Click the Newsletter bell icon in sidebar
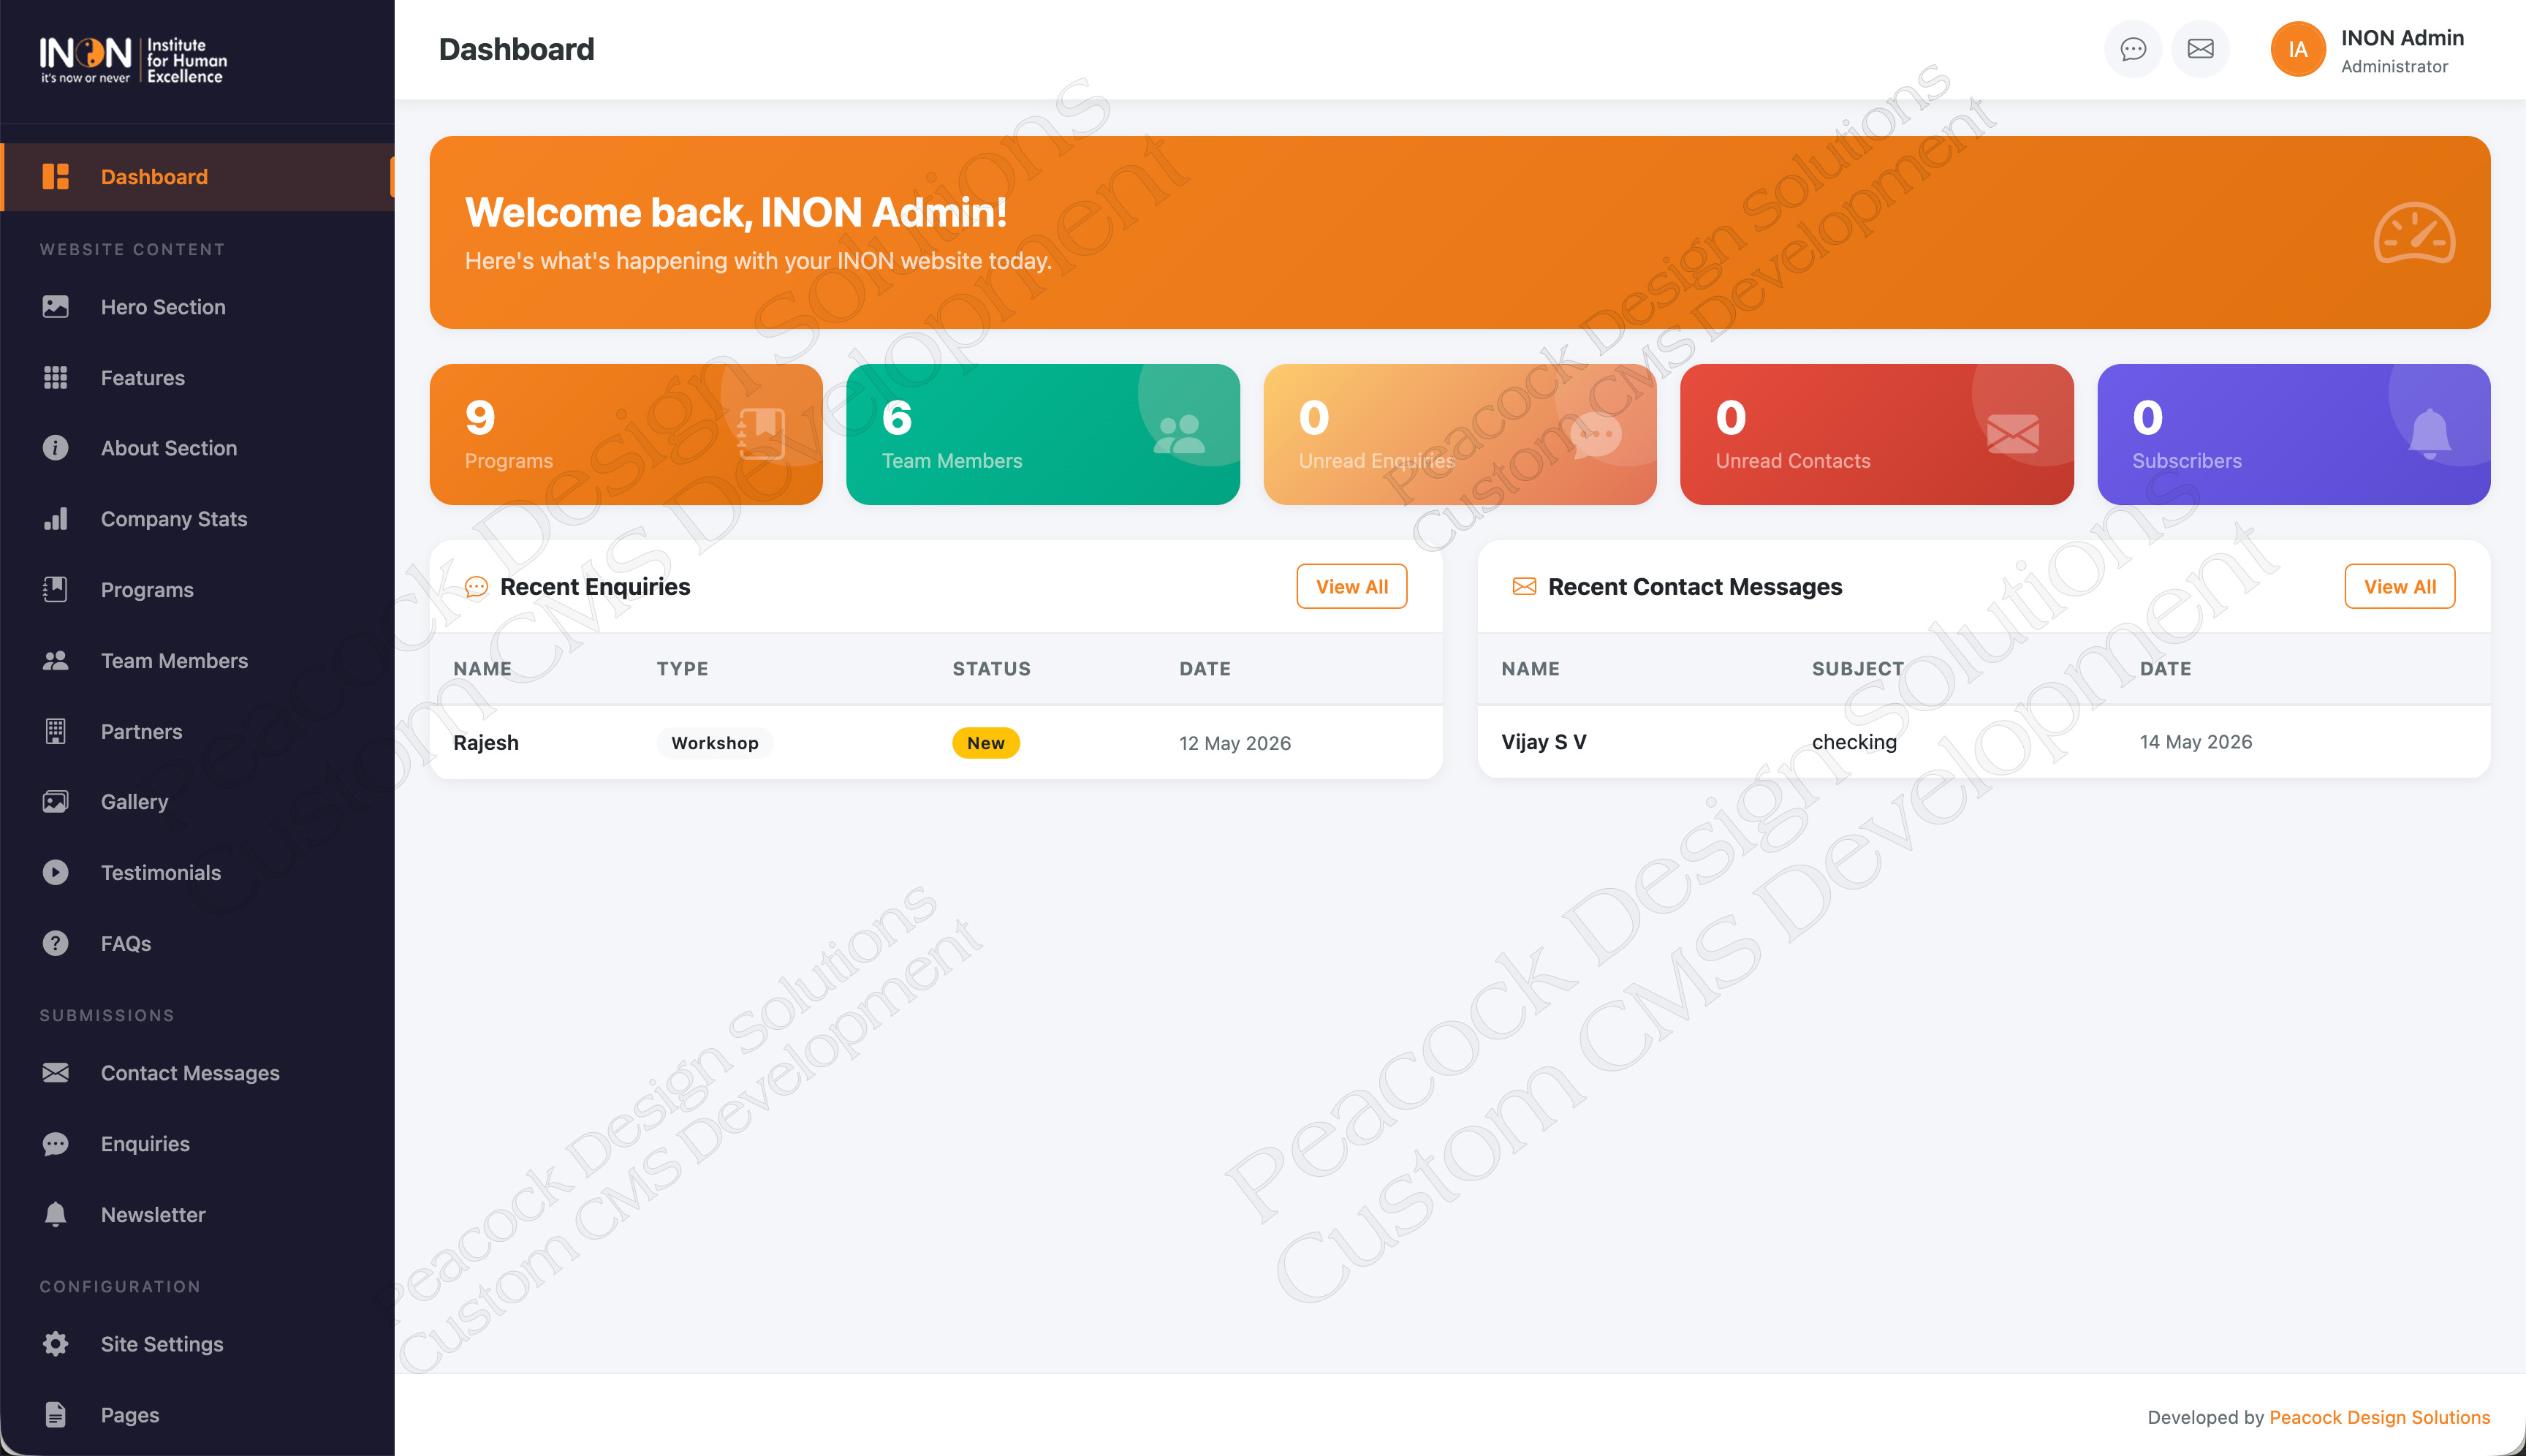2526x1456 pixels. (x=55, y=1215)
